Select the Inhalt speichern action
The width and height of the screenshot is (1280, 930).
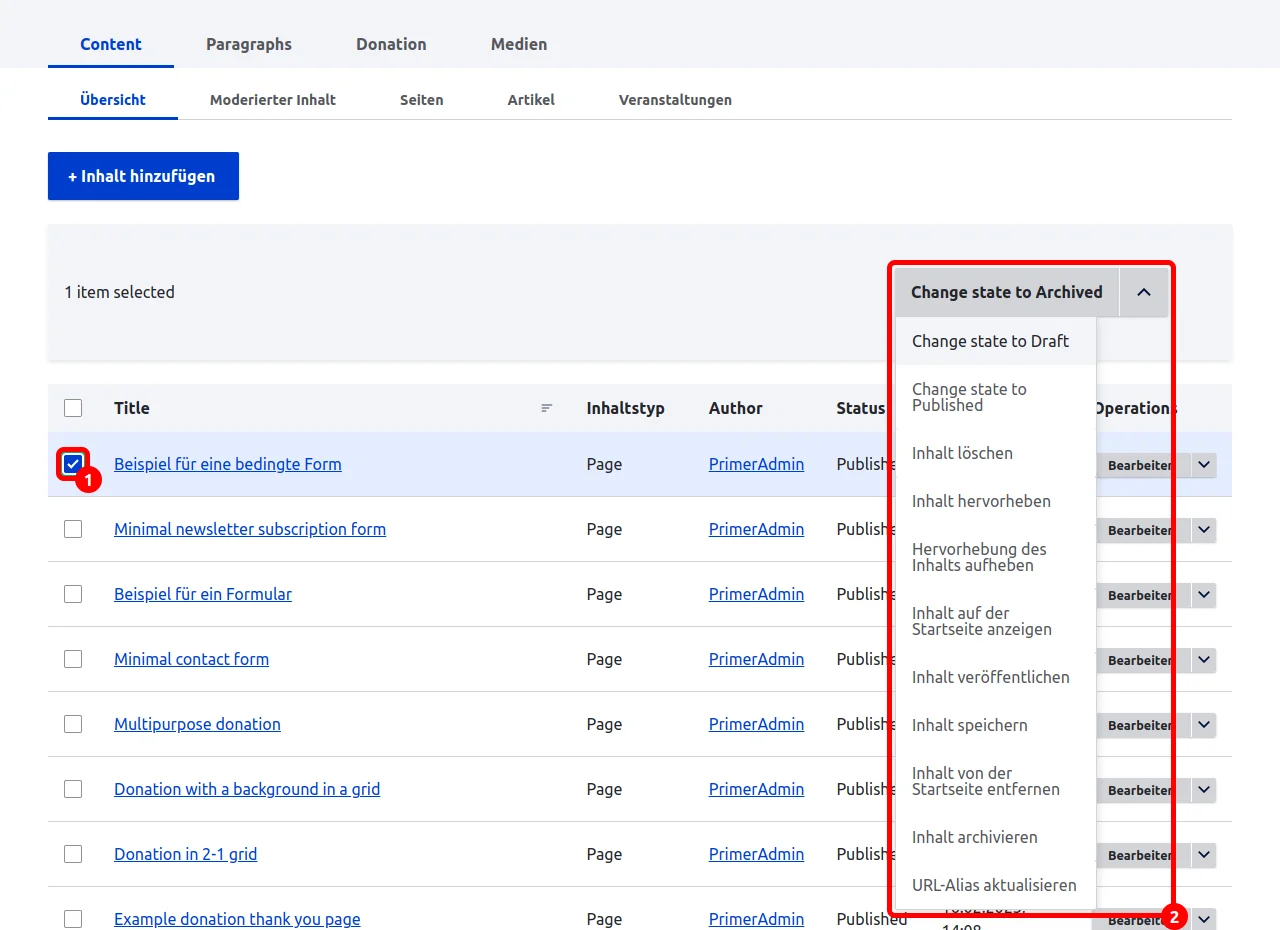point(996,725)
